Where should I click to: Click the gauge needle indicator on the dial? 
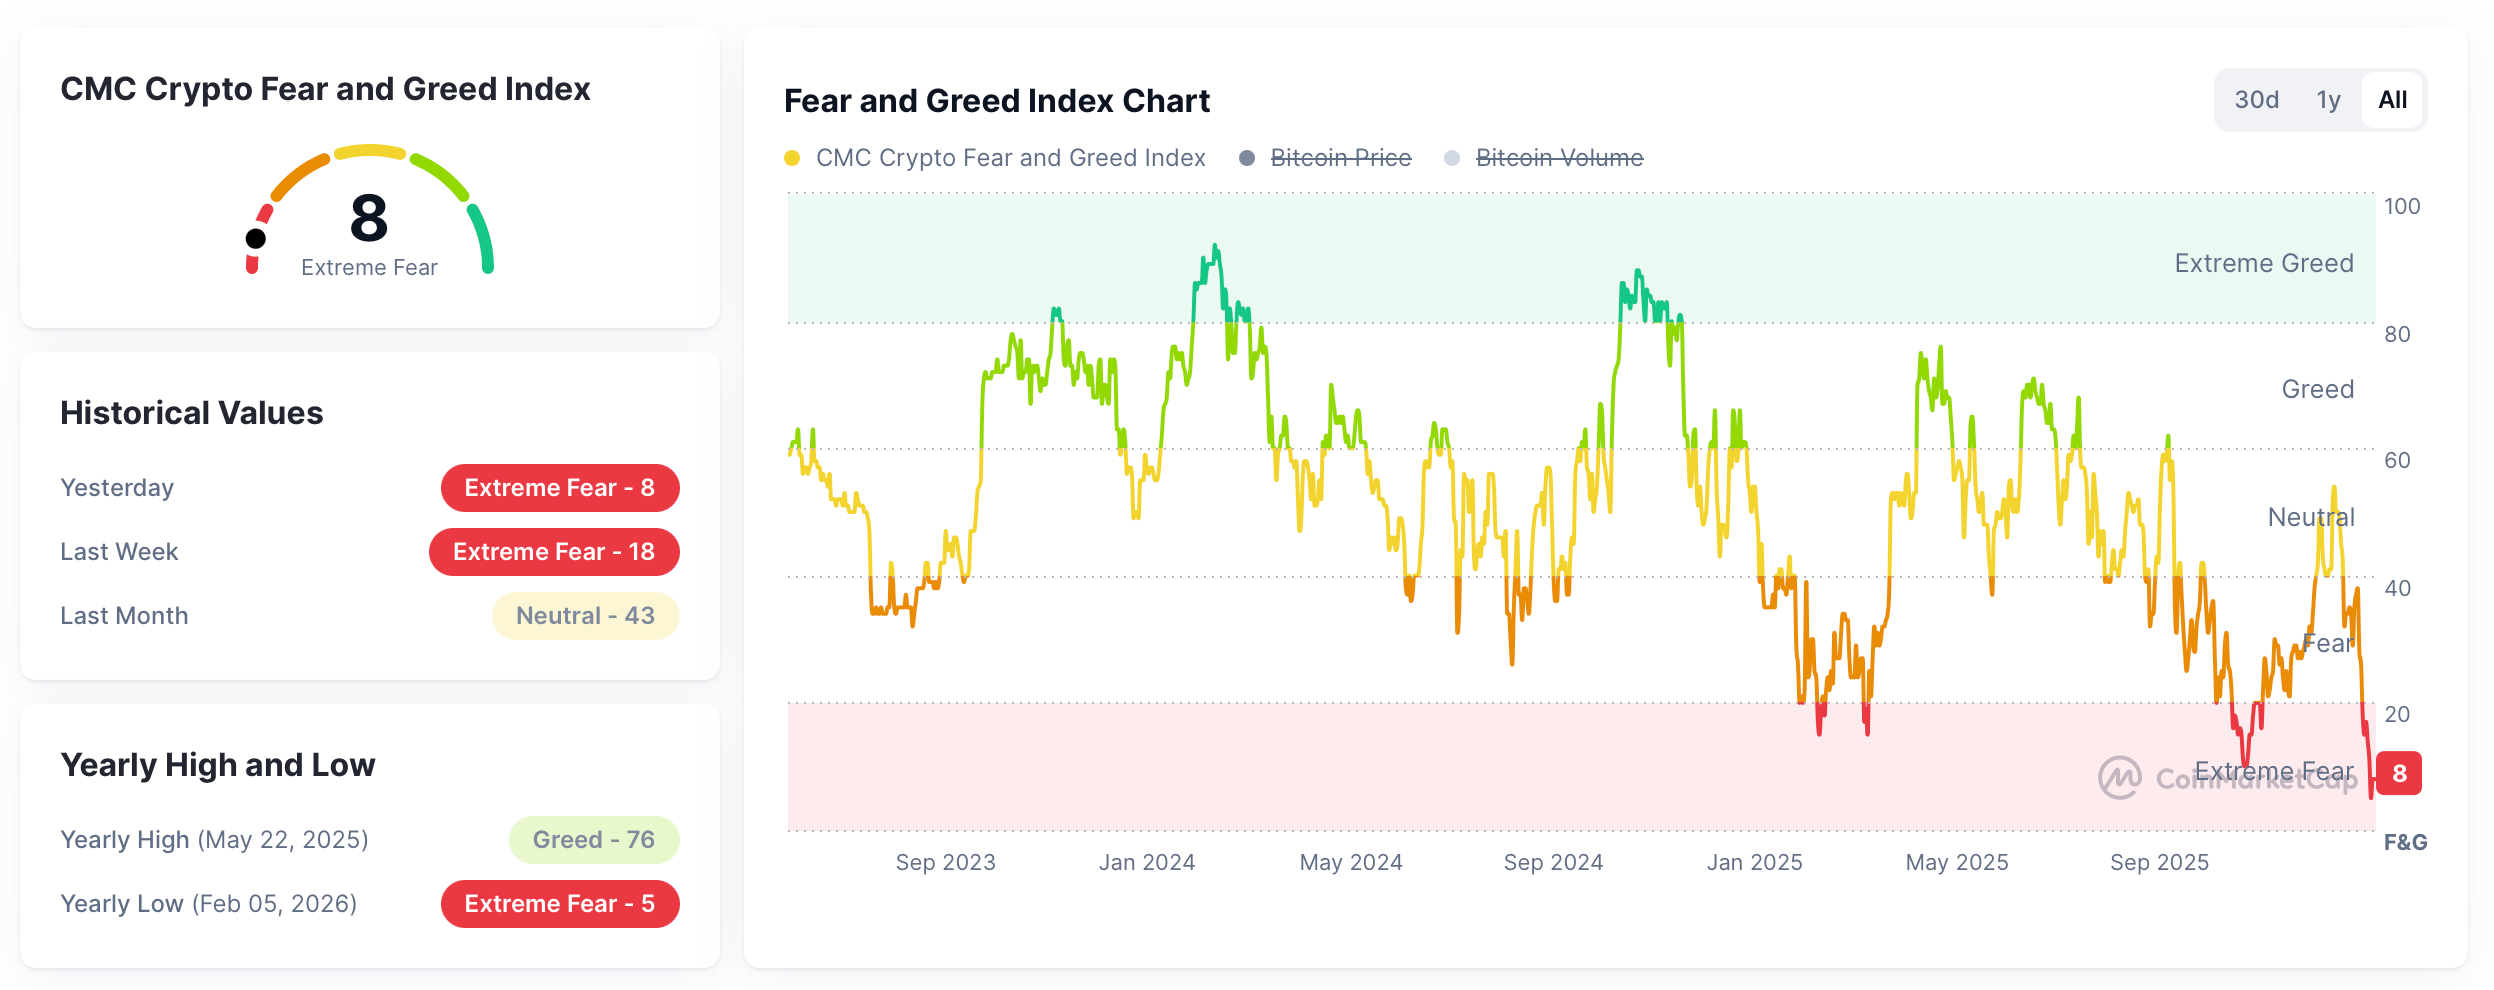tap(256, 237)
